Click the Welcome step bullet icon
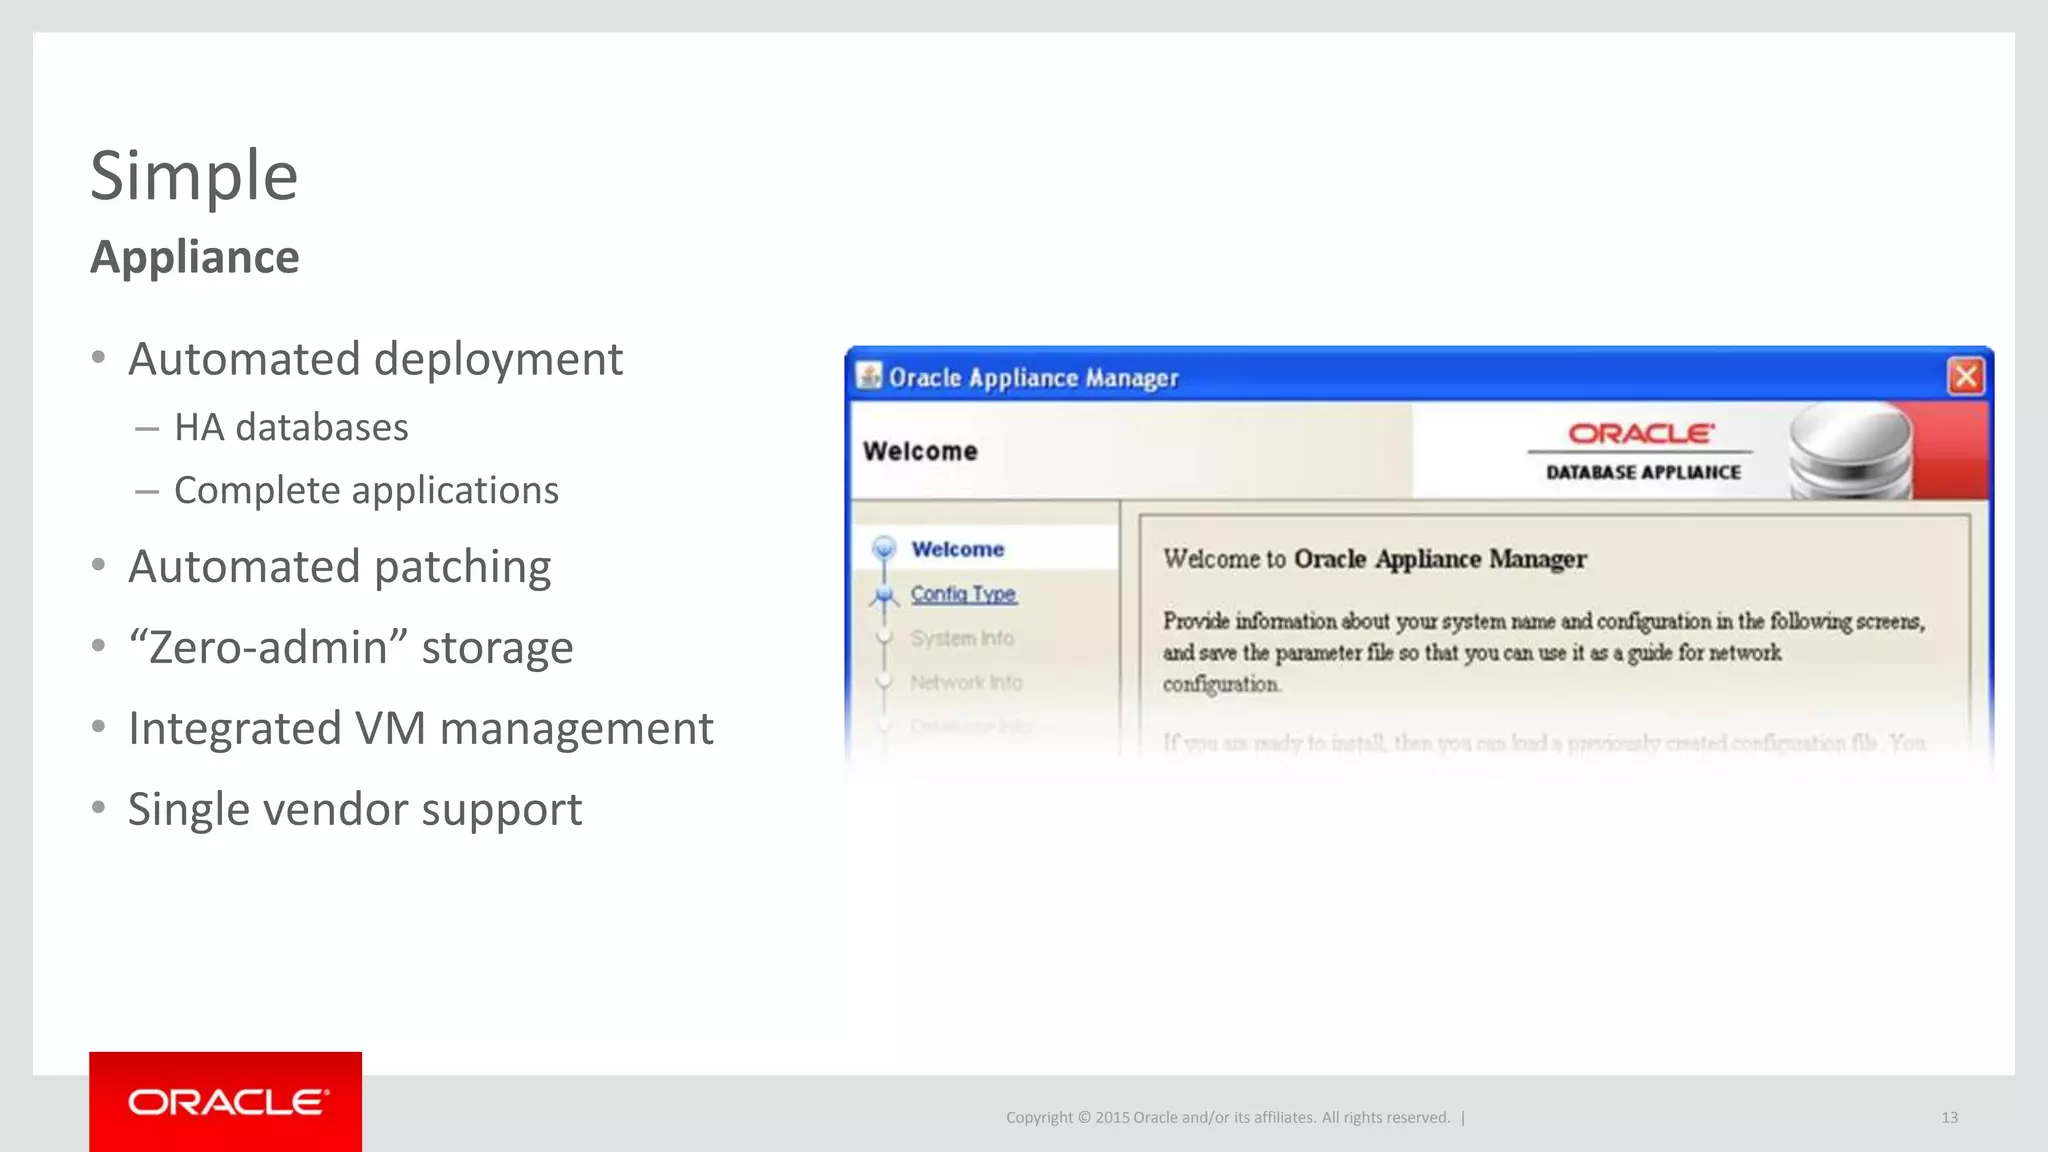2048x1152 pixels. (884, 548)
